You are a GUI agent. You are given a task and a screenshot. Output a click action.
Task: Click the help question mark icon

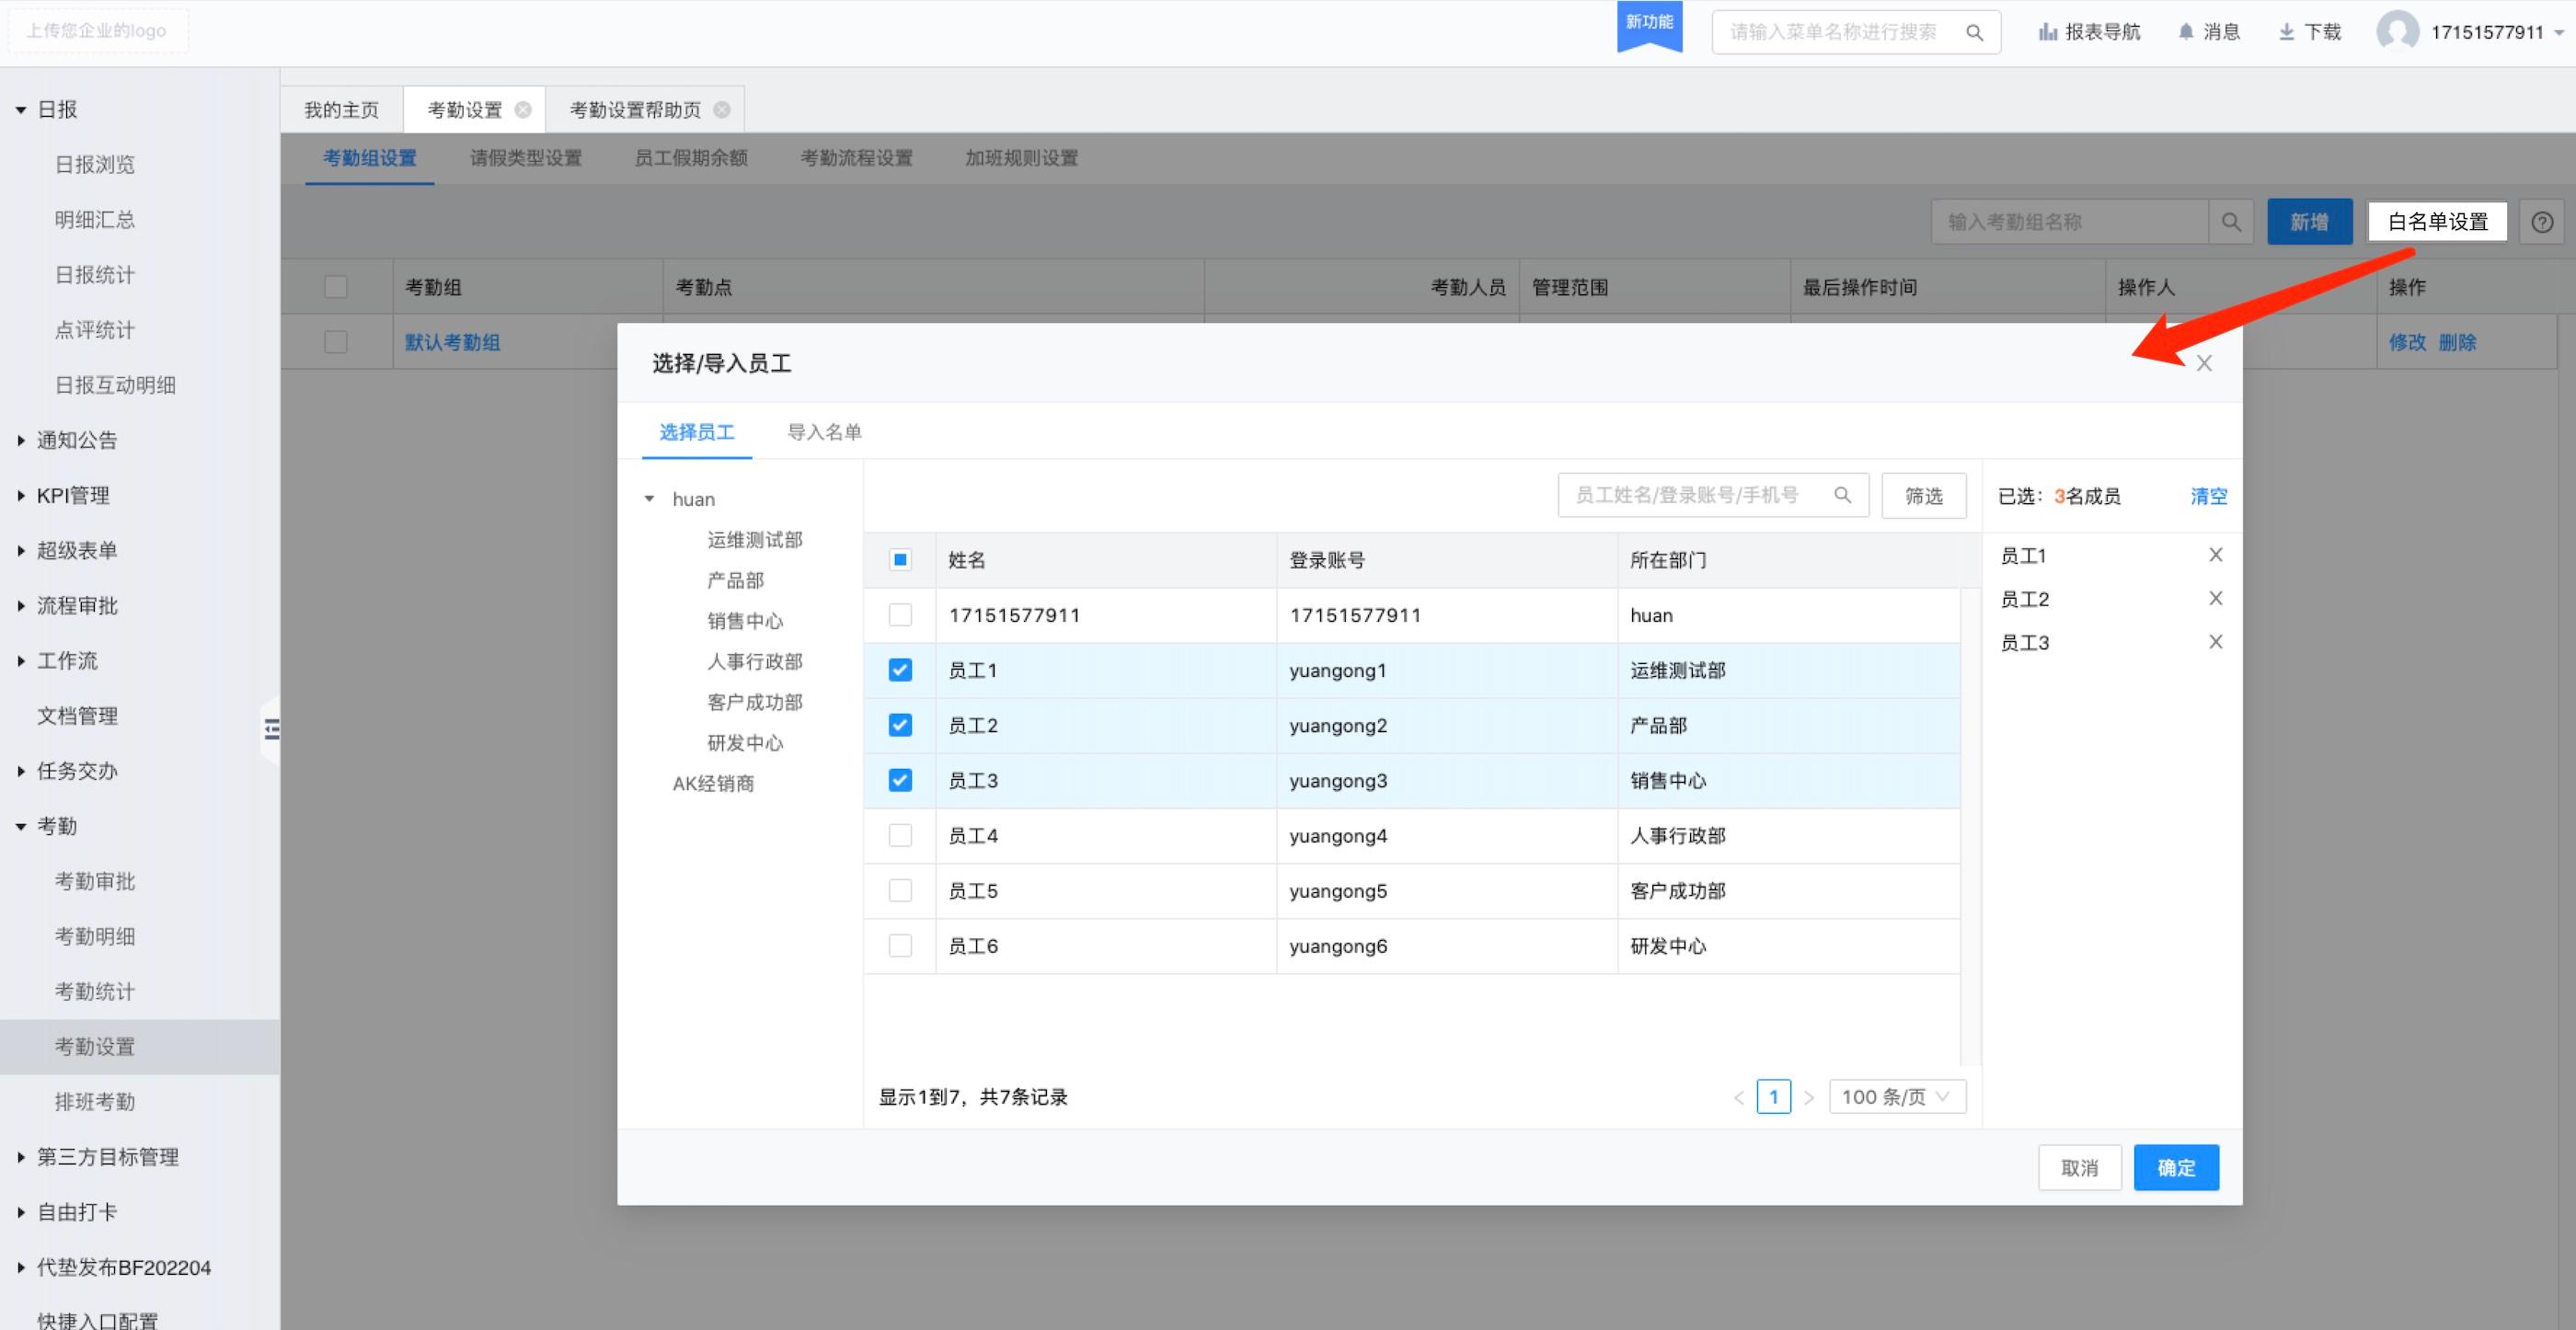[x=2542, y=222]
